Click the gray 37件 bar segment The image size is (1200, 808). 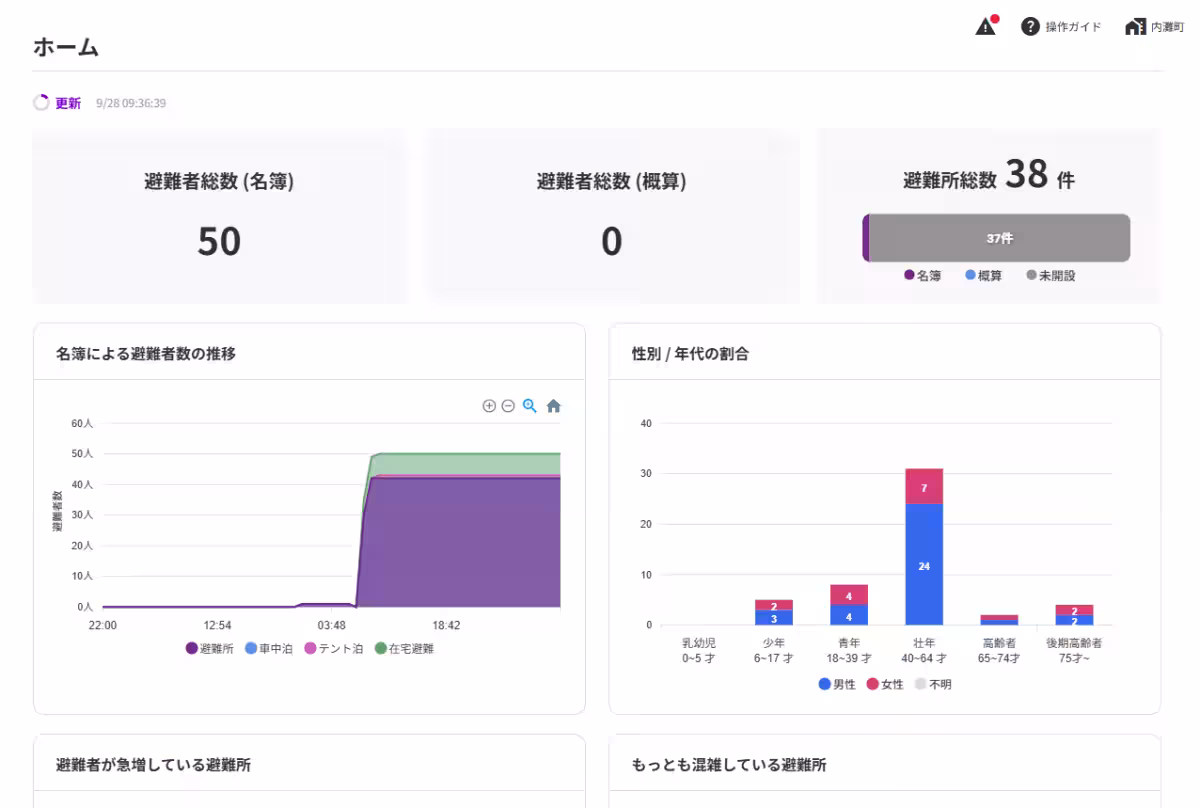point(1000,238)
